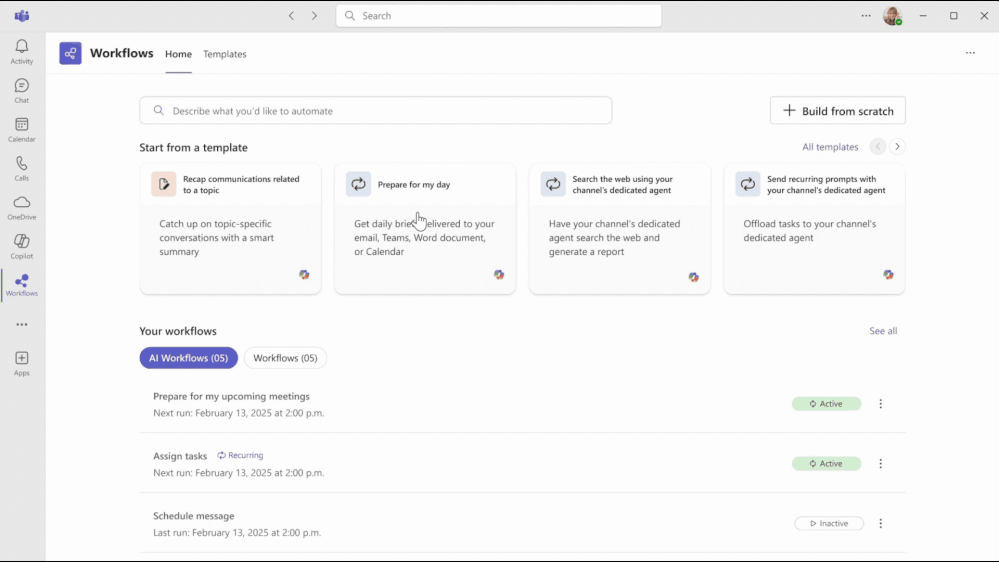Toggle Active status for Assign tasks
The width and height of the screenshot is (999, 562).
click(x=826, y=464)
